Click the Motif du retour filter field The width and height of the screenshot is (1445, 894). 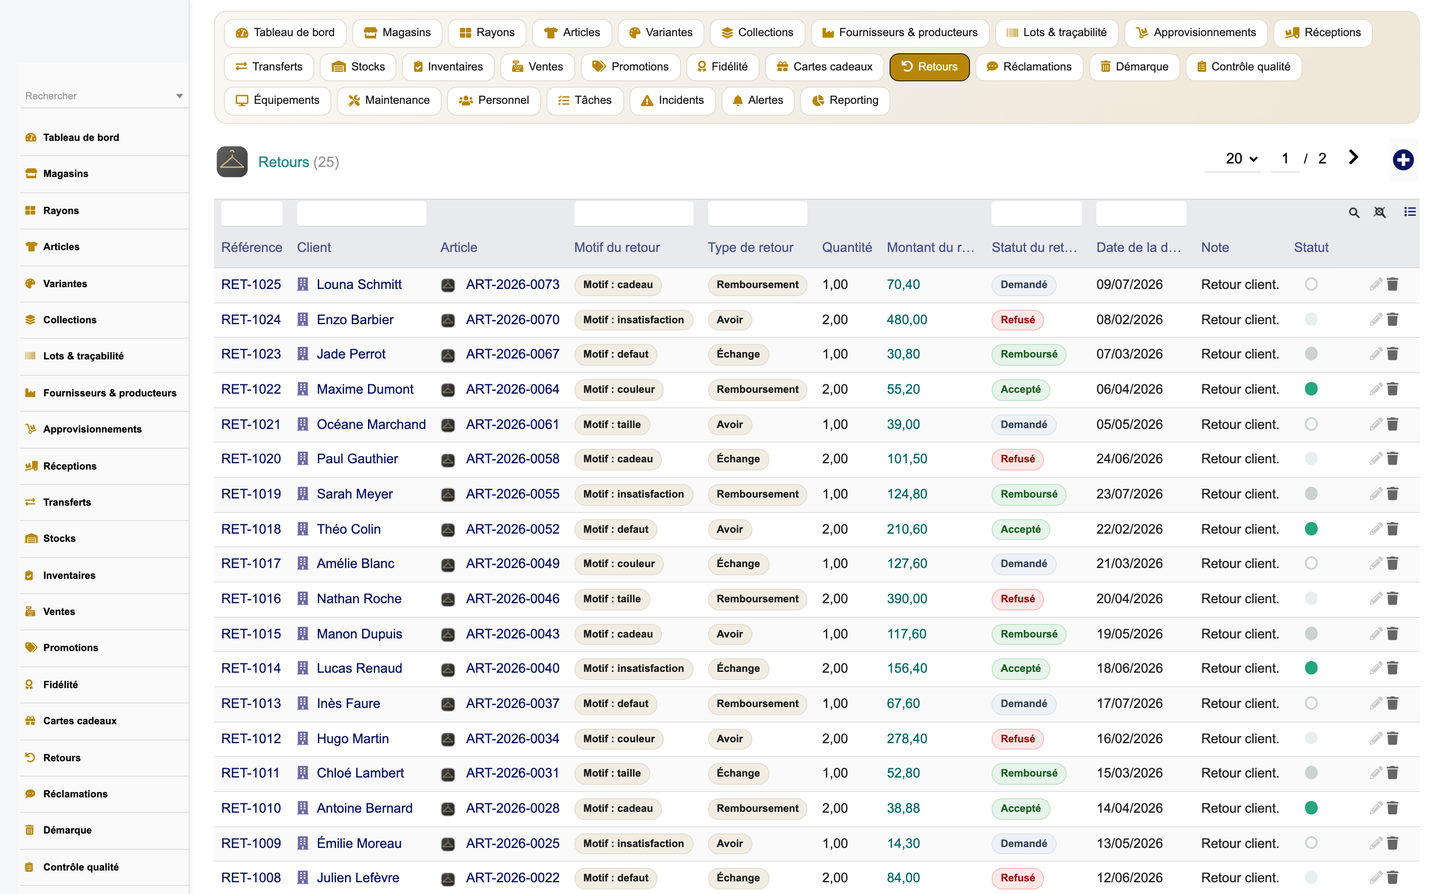click(x=634, y=213)
